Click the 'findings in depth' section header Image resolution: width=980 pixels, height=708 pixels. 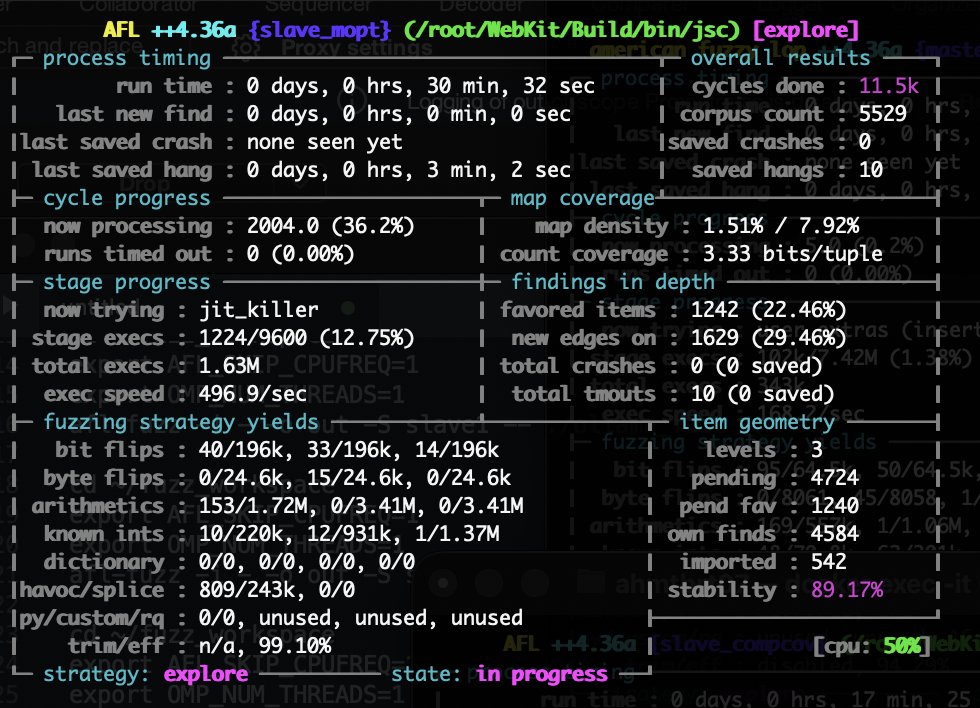pos(612,282)
